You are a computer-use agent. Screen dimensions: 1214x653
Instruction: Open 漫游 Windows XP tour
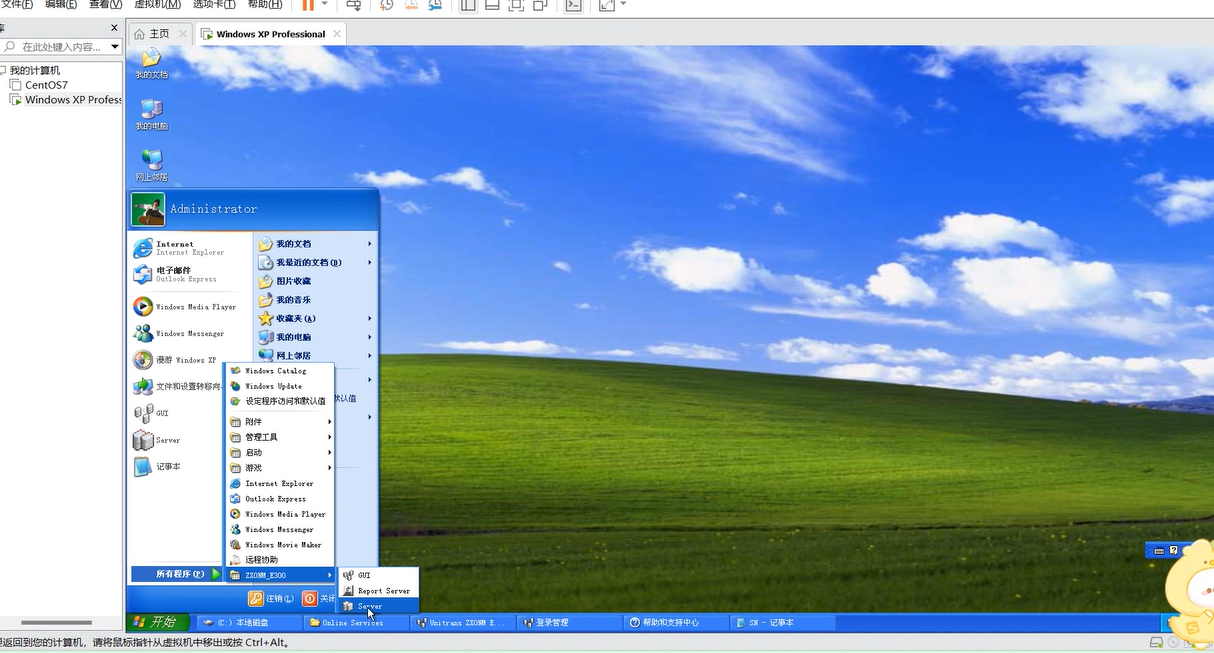coord(178,360)
